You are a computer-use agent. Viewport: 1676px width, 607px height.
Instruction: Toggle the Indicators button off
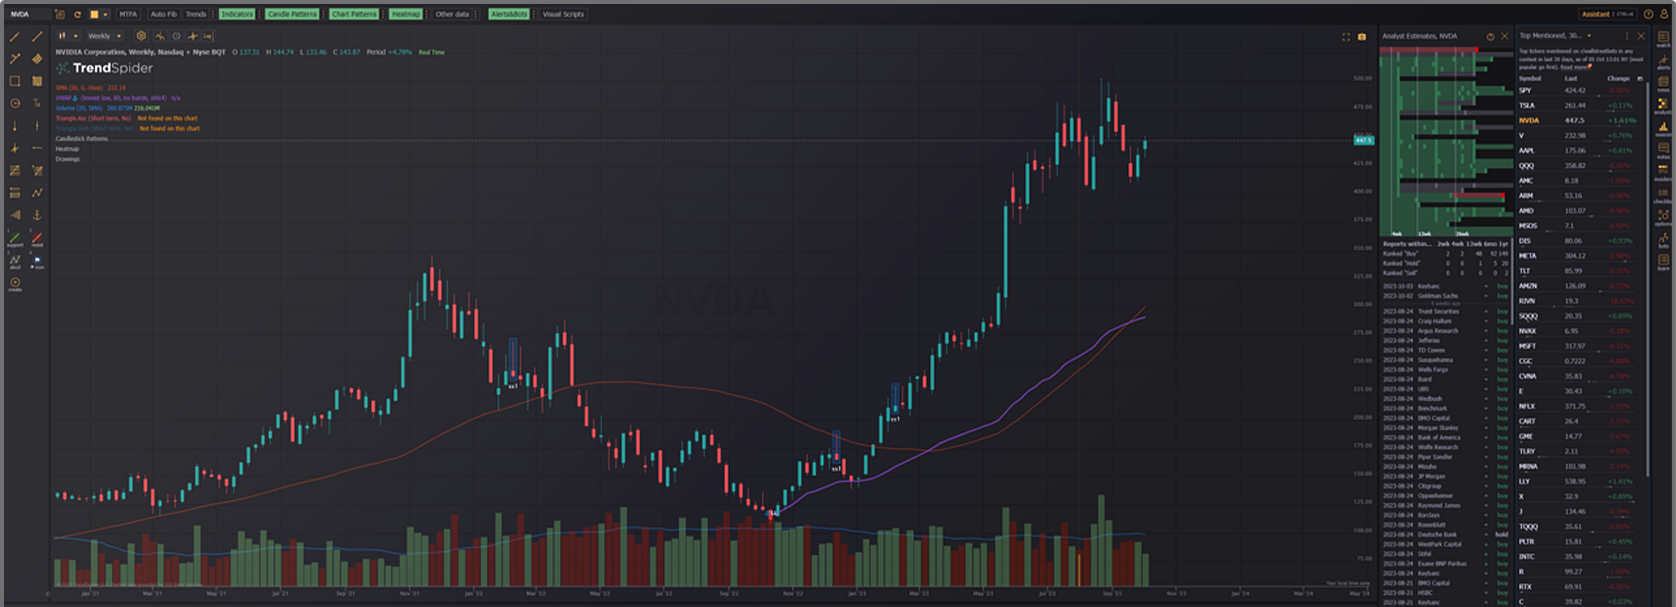tap(237, 14)
